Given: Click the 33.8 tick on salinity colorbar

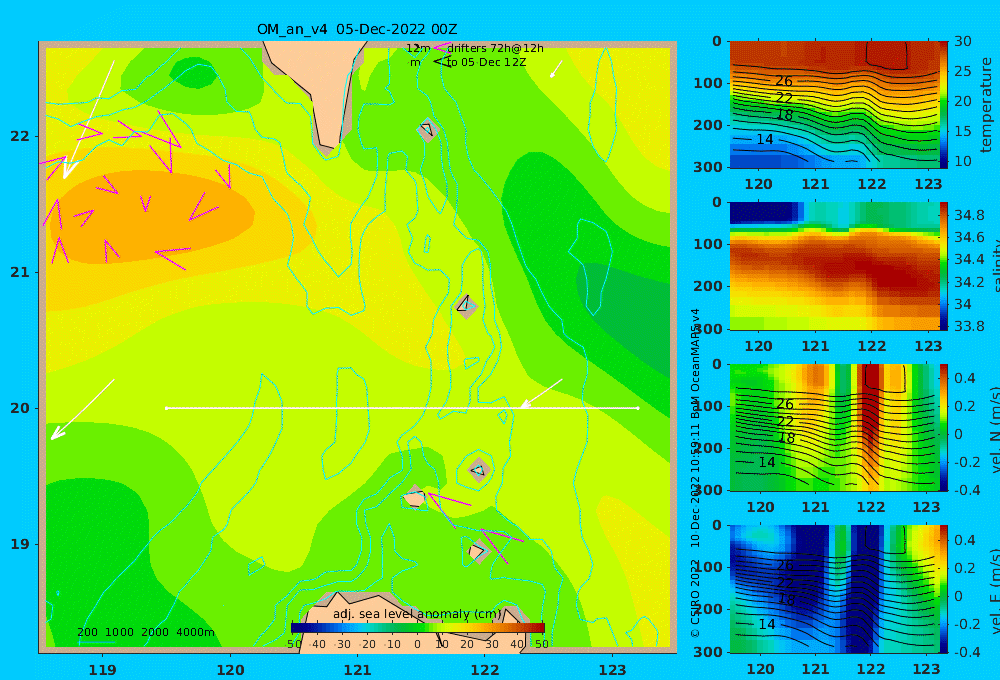Looking at the screenshot, I should click(x=969, y=327).
